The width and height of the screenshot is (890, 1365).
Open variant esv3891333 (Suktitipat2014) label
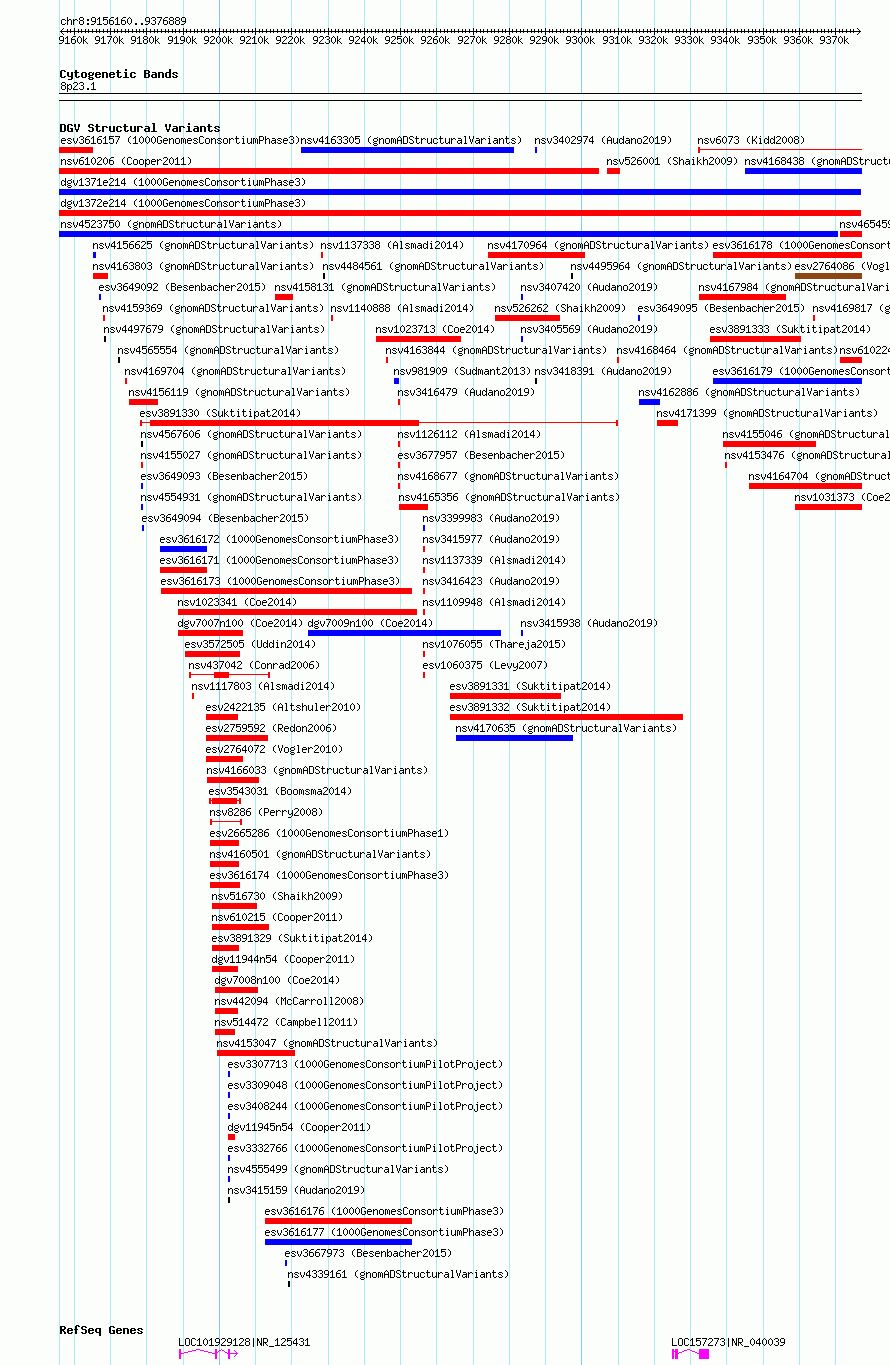pos(790,329)
